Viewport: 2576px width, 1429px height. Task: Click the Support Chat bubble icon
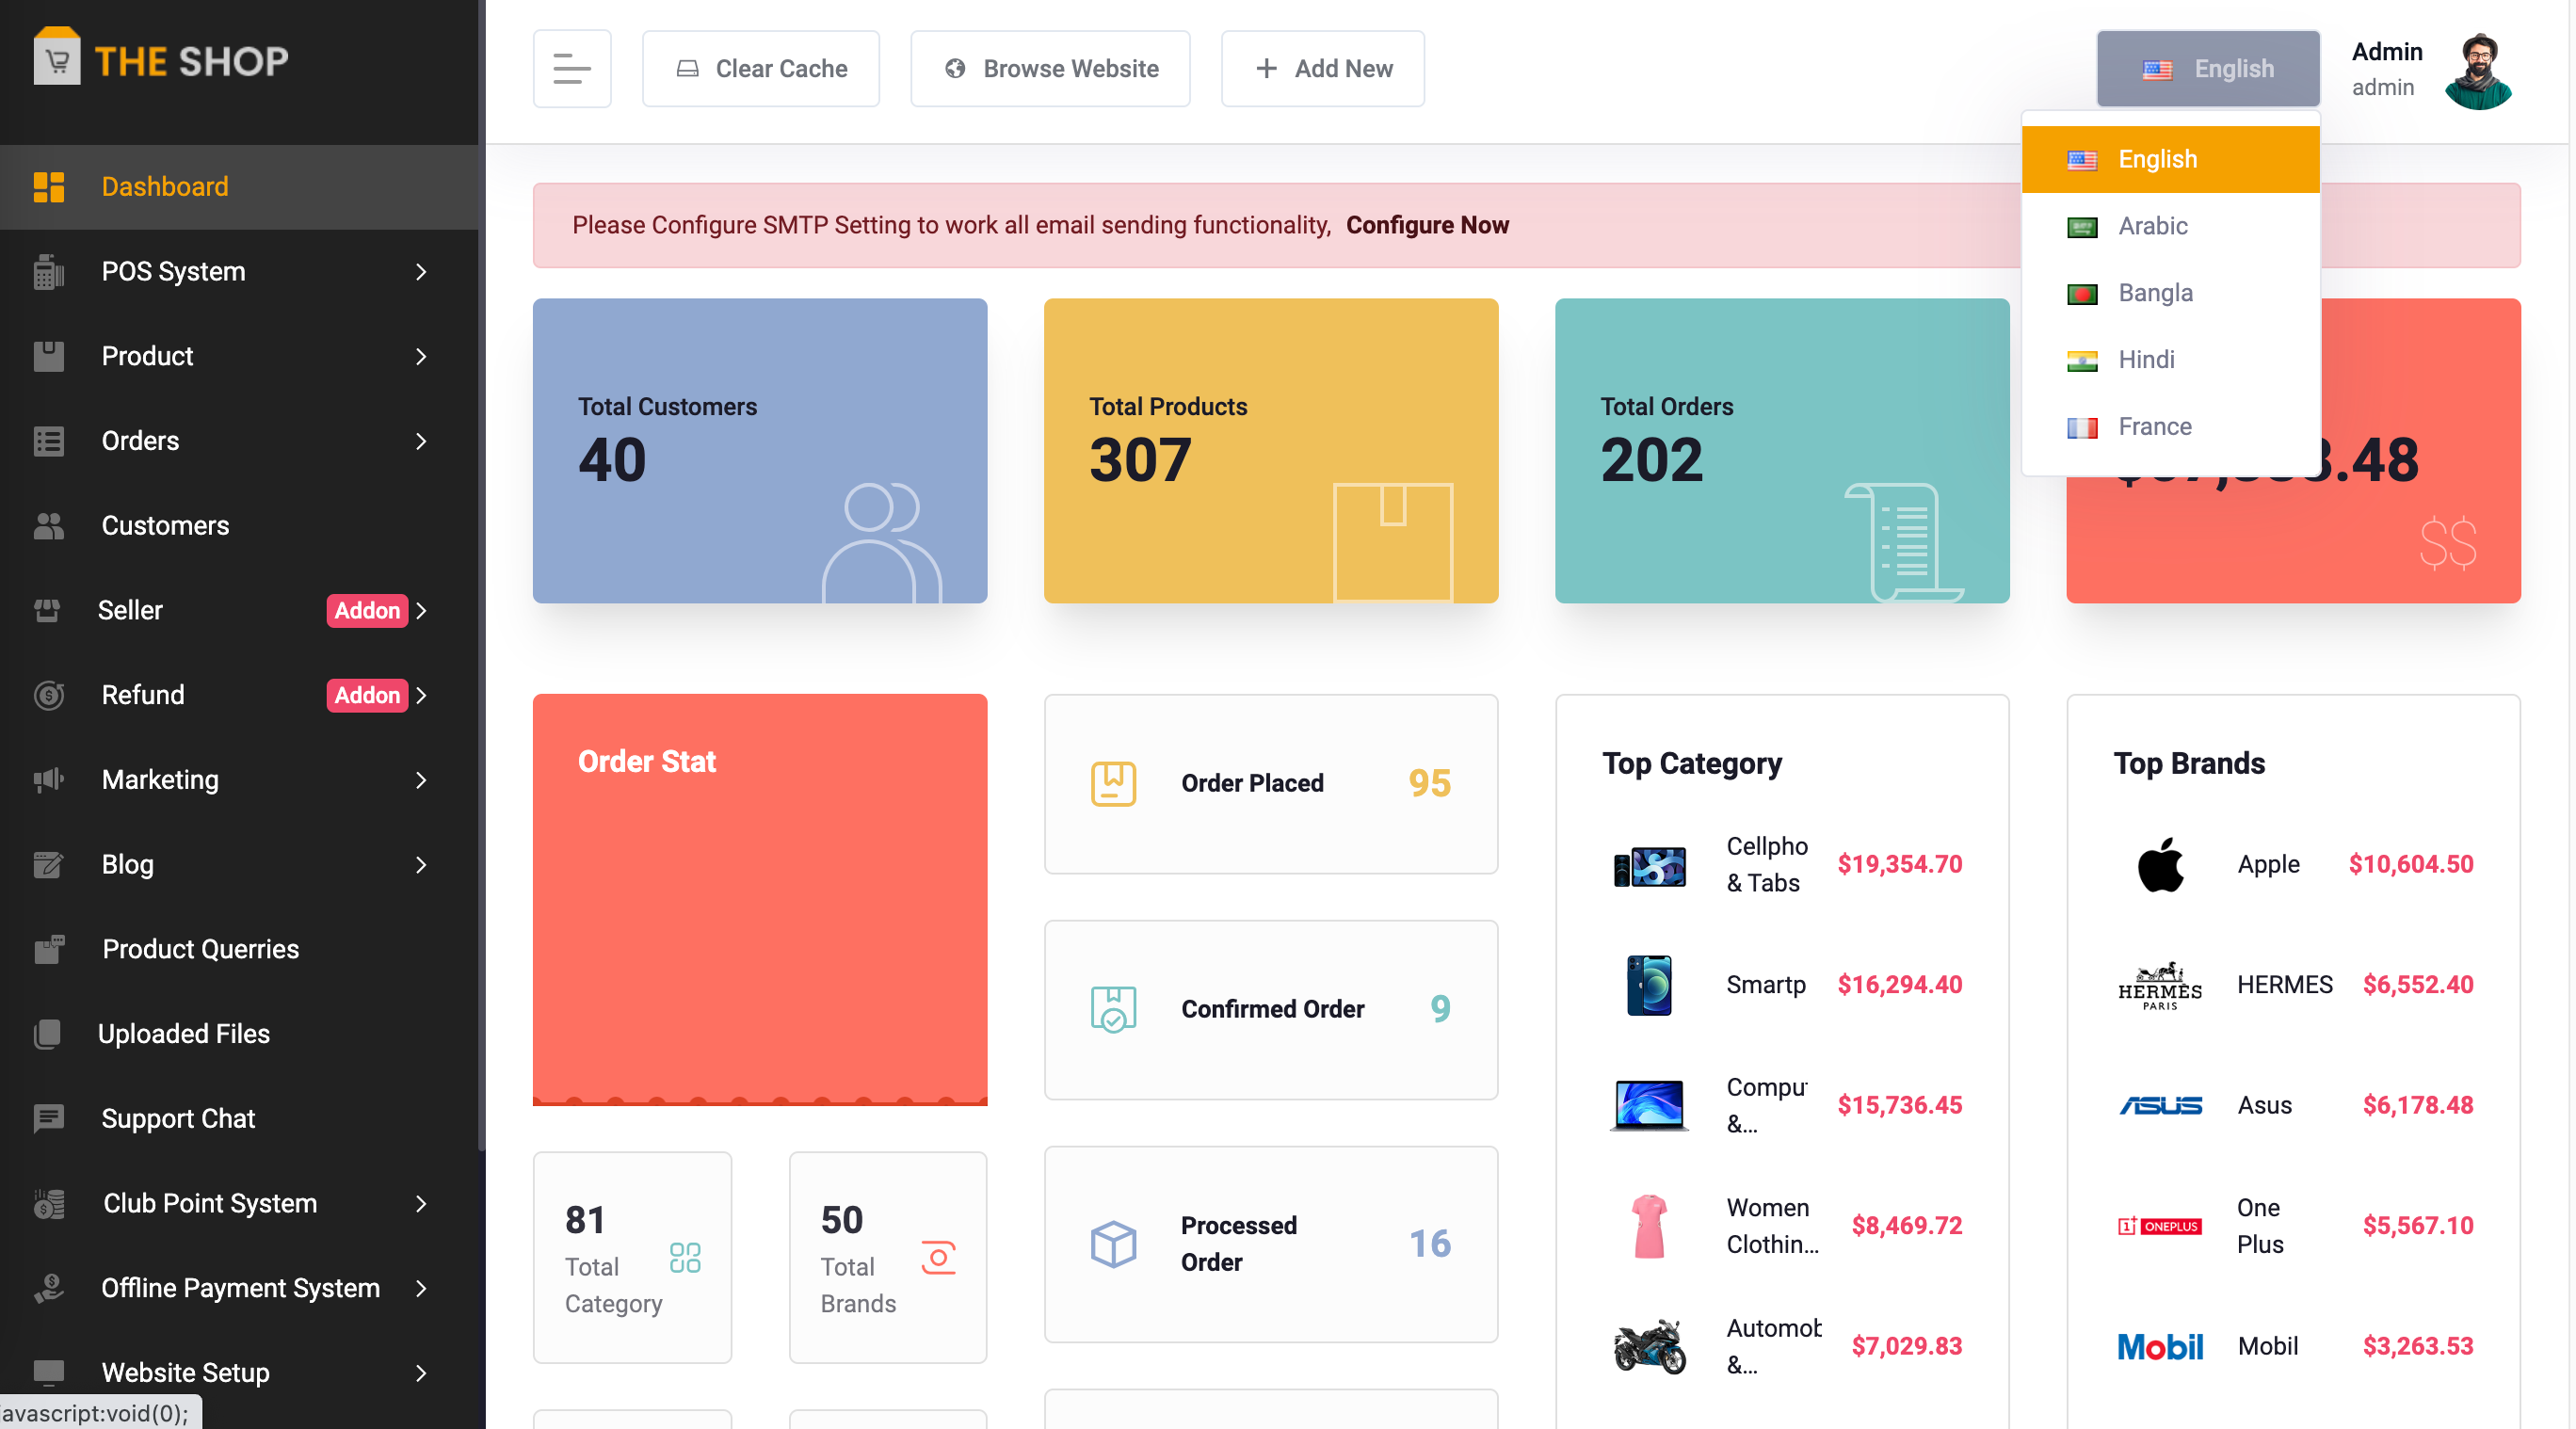(48, 1119)
